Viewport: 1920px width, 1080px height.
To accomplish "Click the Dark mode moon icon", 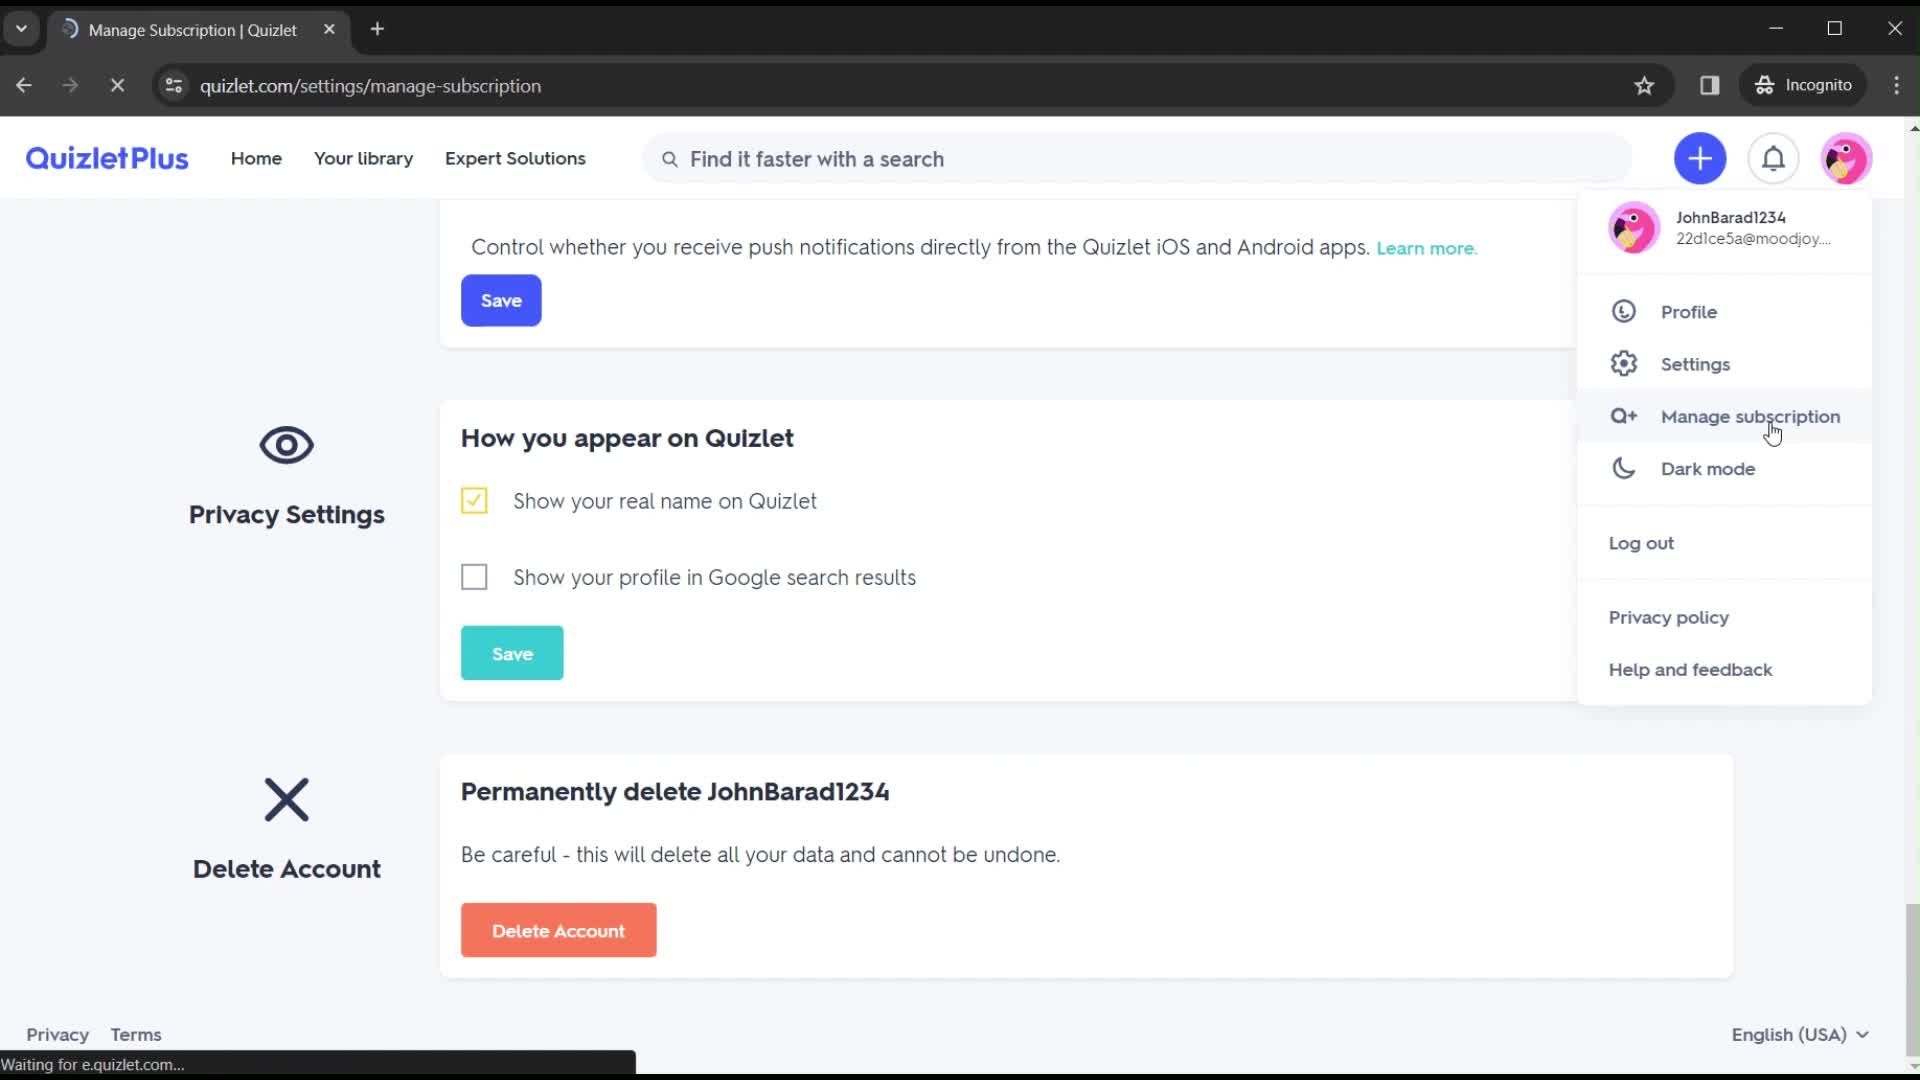I will (x=1623, y=468).
